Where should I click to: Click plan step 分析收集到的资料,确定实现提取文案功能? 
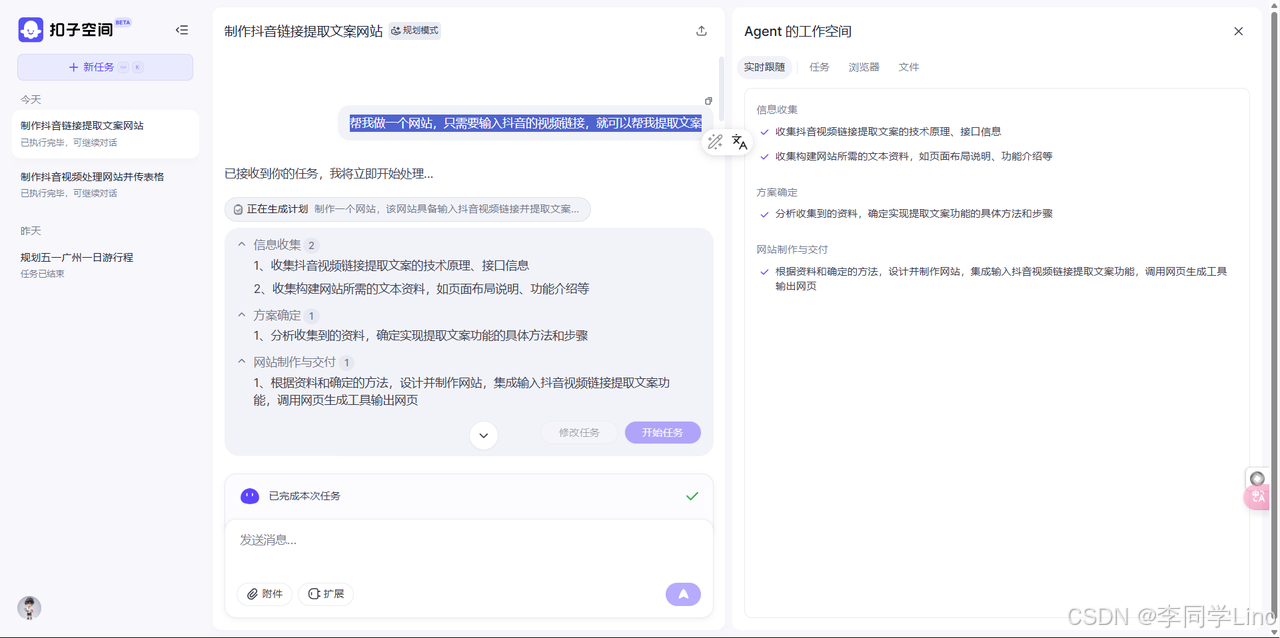point(420,335)
